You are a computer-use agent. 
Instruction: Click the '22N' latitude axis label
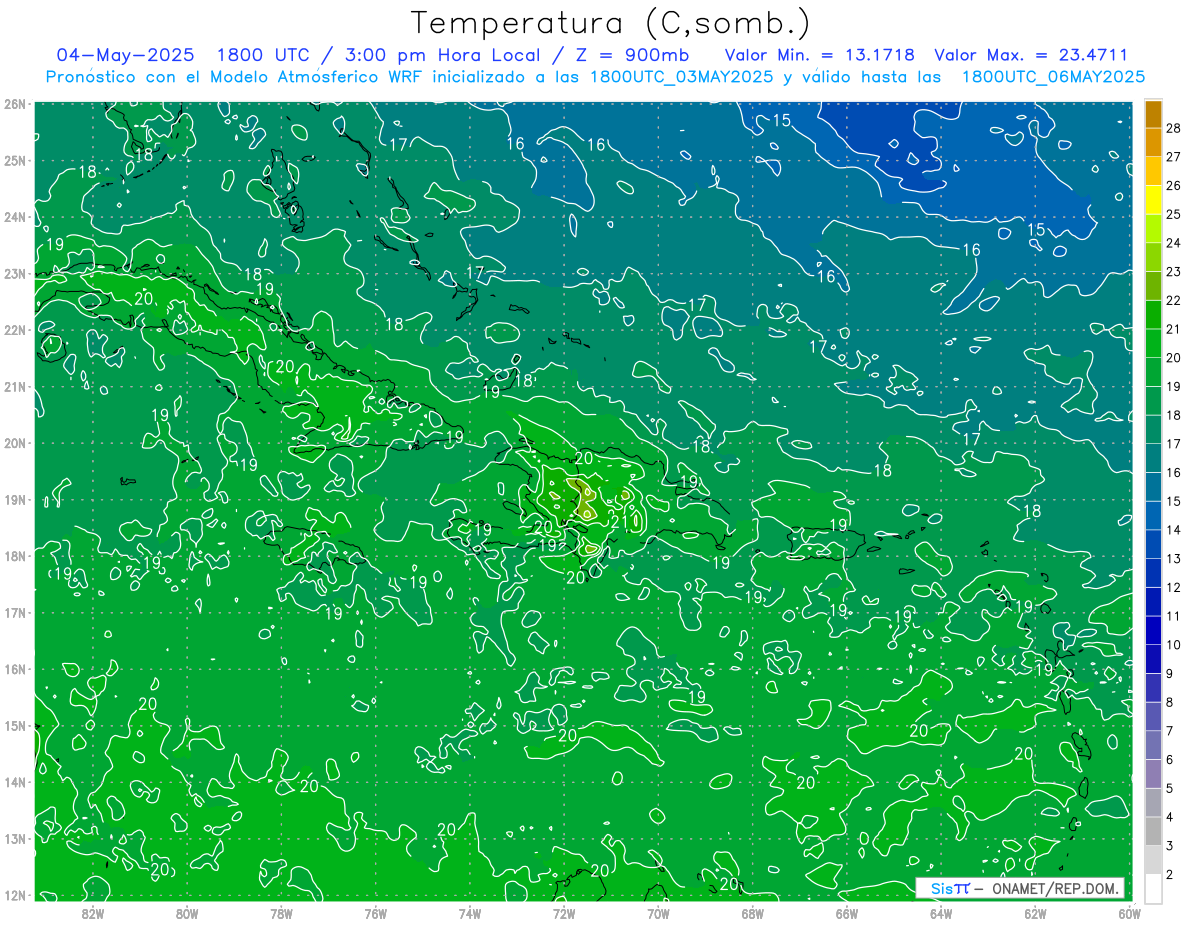[15, 330]
